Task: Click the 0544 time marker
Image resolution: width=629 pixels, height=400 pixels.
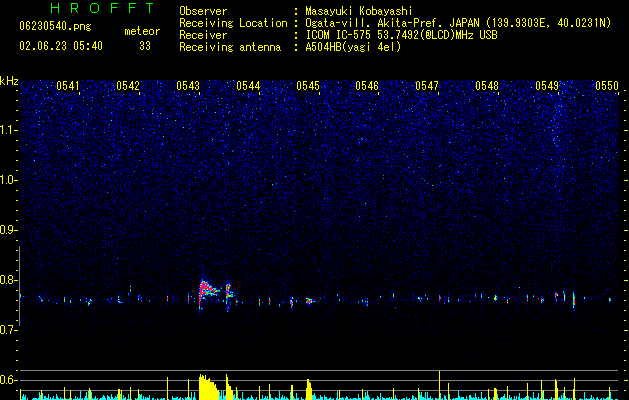Action: tap(248, 86)
